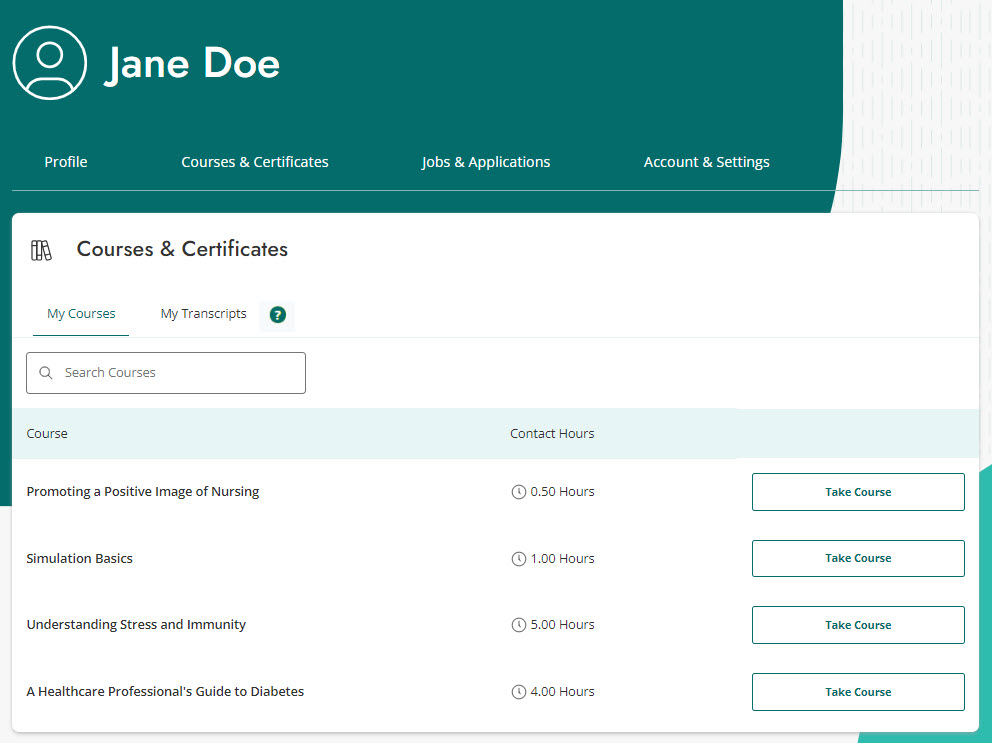Click the Jane Doe name header
The height and width of the screenshot is (743, 992).
point(192,62)
